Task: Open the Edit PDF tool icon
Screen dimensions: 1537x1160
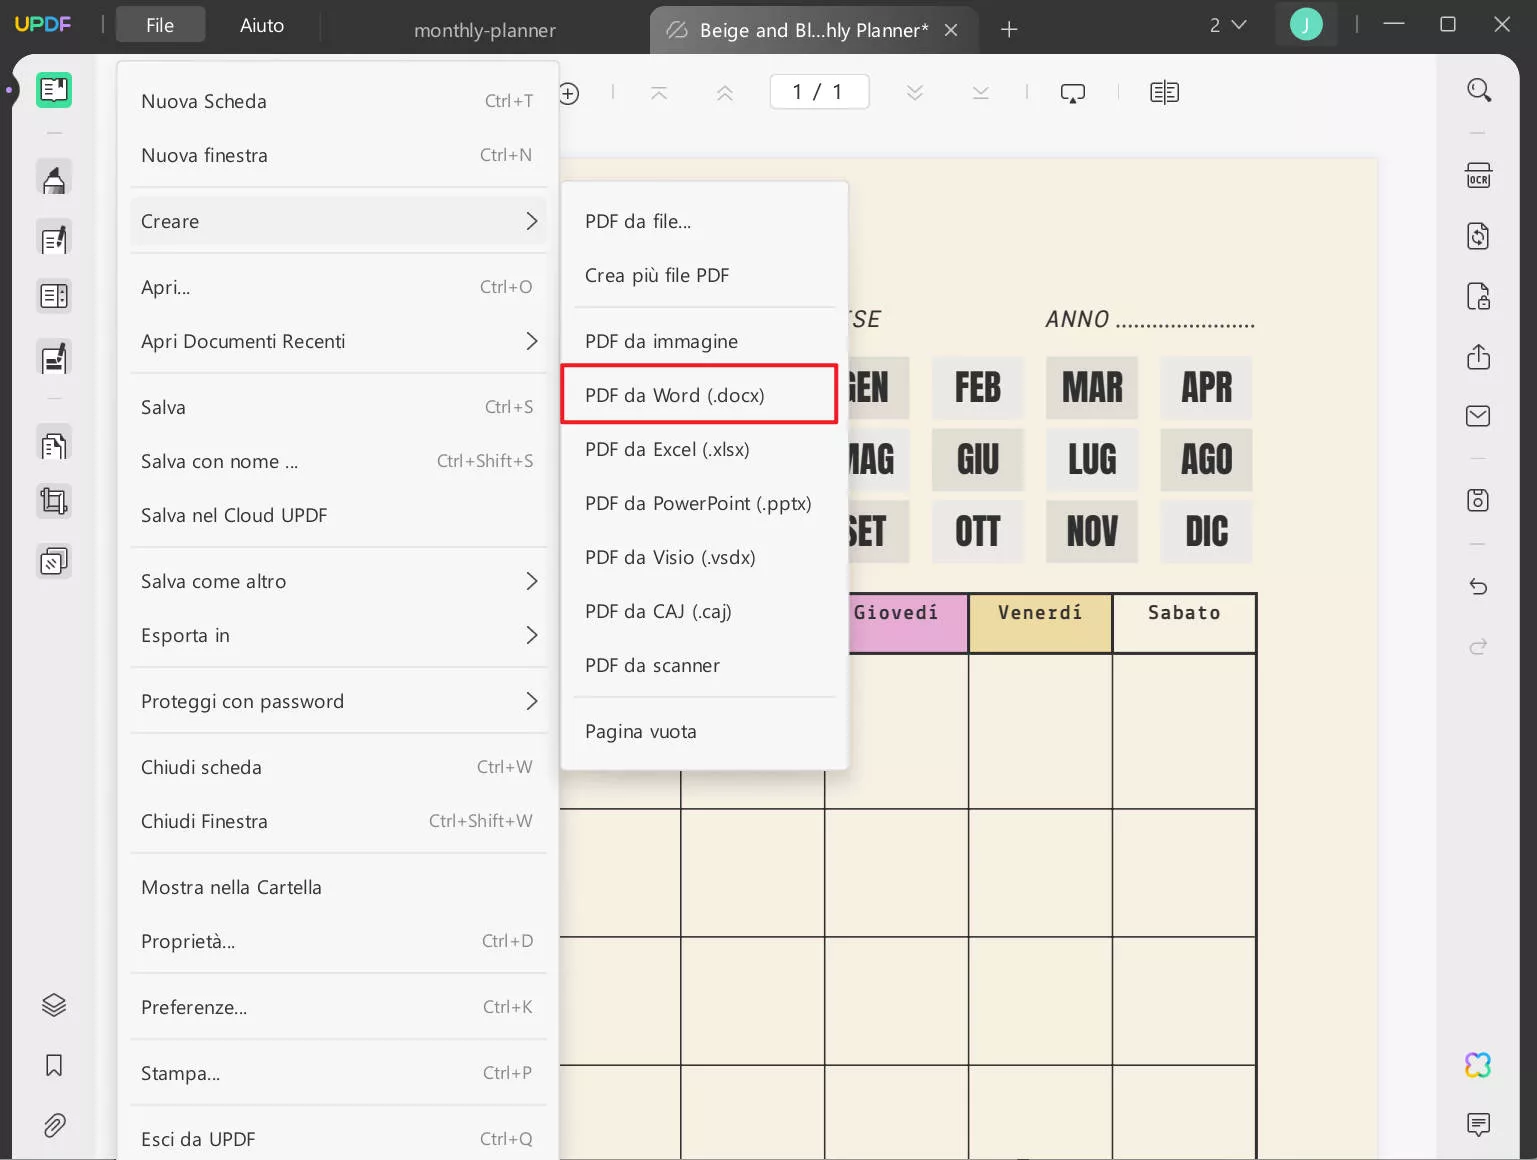Action: point(54,238)
